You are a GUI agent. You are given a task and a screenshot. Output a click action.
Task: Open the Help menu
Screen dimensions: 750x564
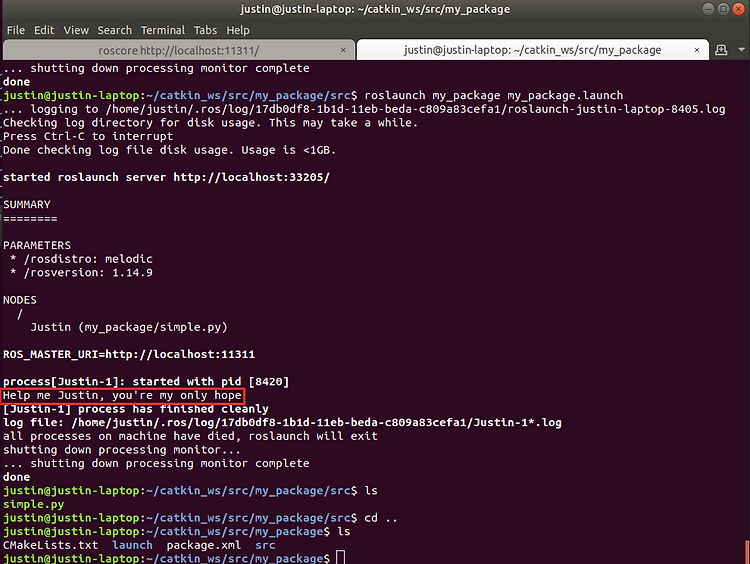pos(238,30)
